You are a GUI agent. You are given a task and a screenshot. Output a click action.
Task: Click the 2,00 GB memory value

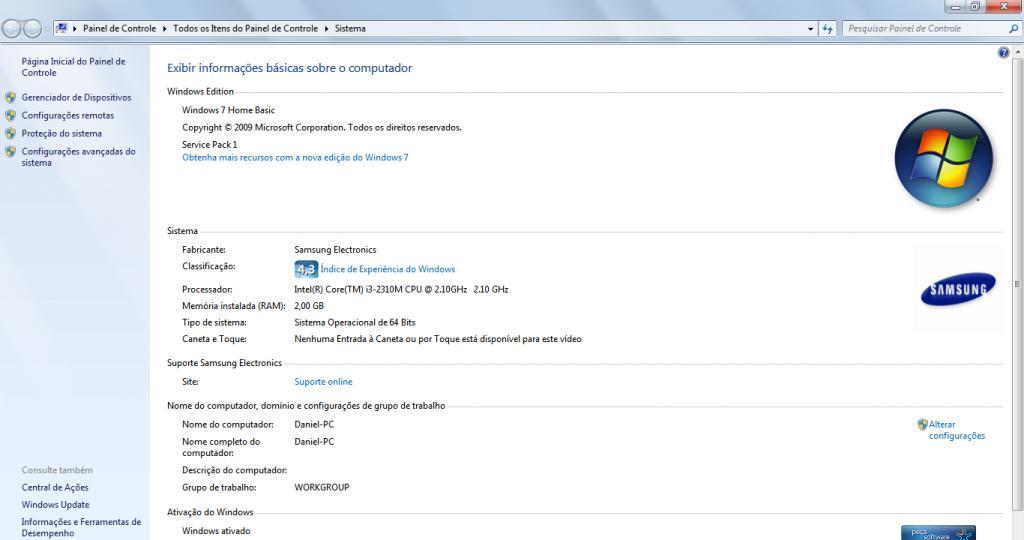pyautogui.click(x=309, y=306)
